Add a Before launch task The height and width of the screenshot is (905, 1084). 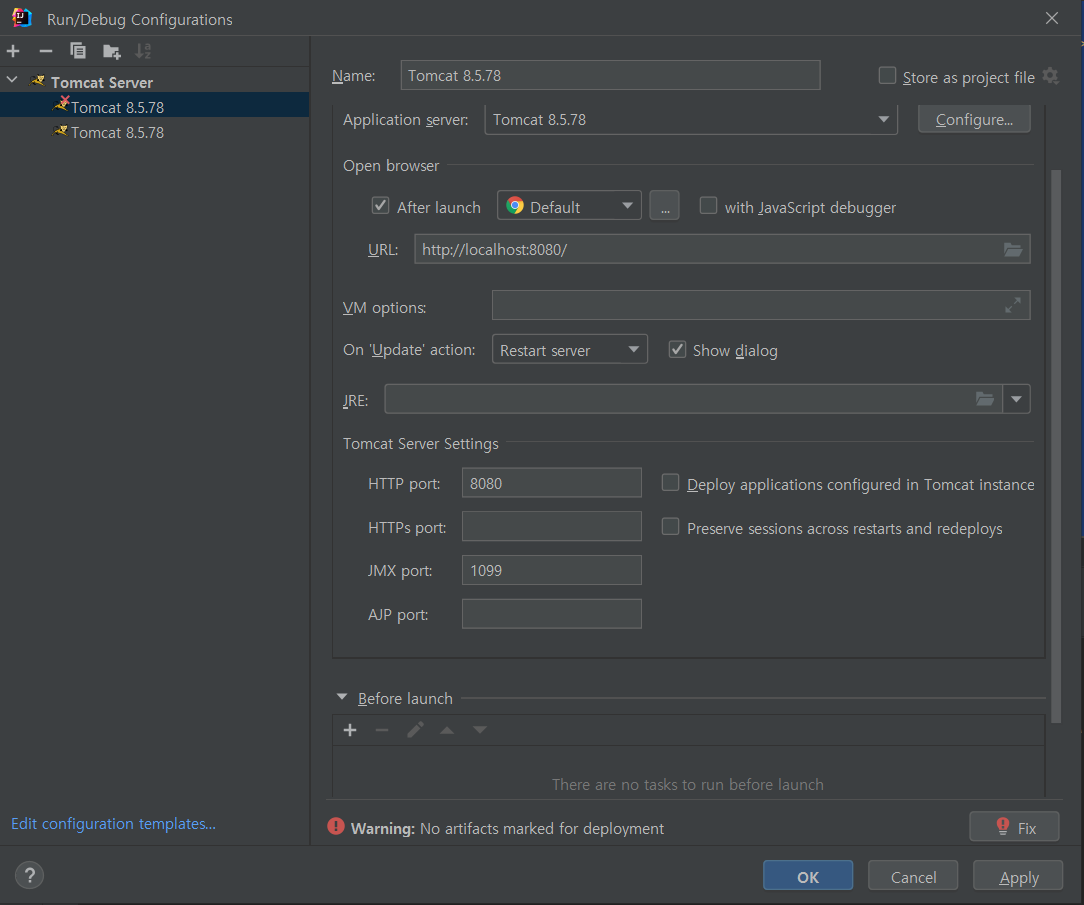point(350,730)
